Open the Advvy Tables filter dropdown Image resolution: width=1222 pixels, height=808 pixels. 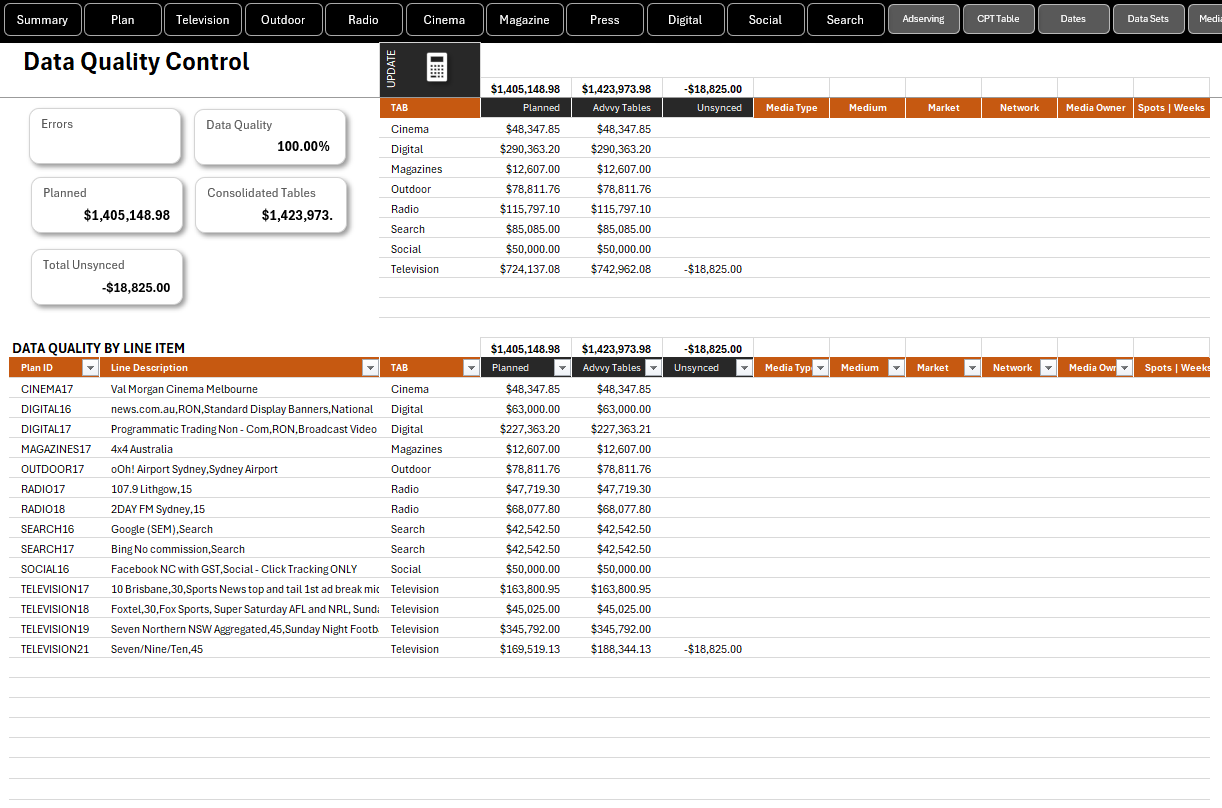(653, 368)
